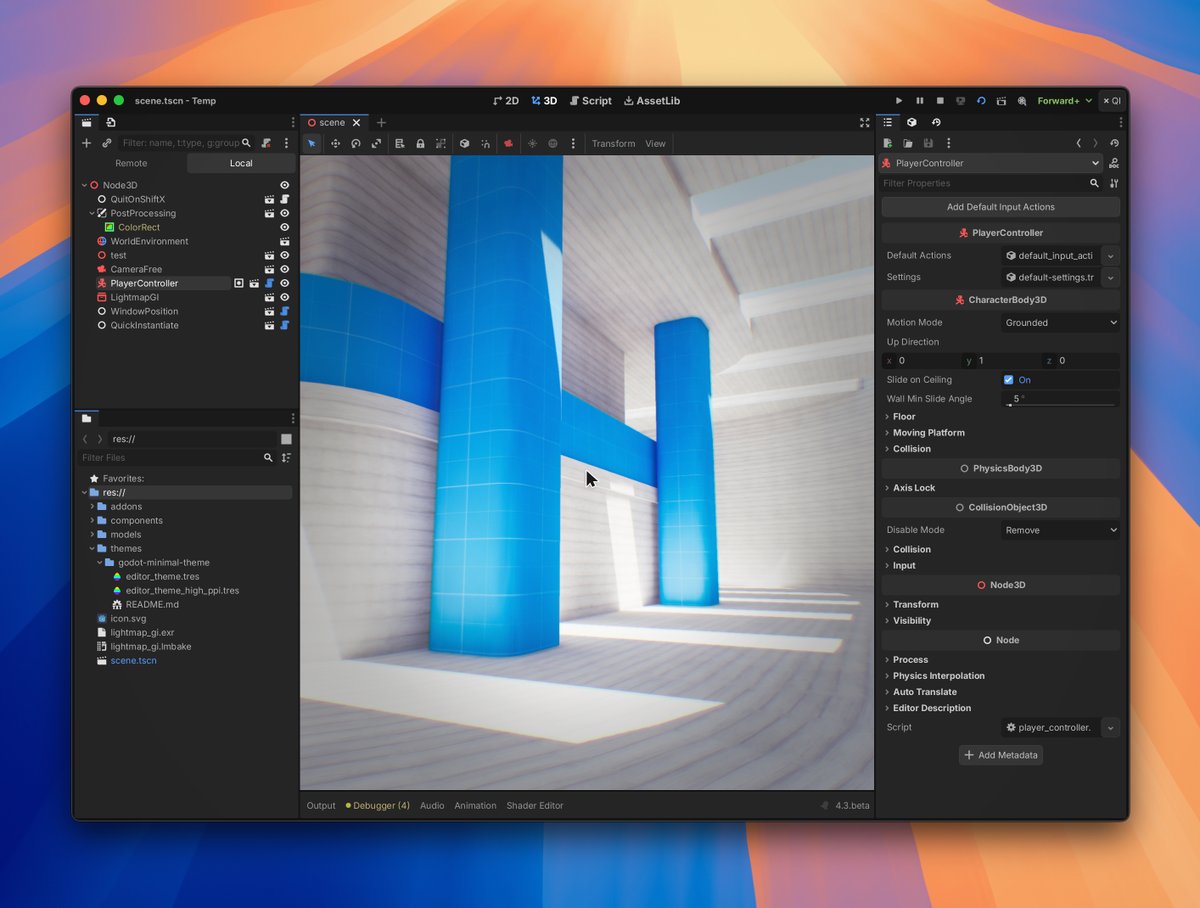
Task: Adjust the Wall Min Slide Angle slider
Action: pos(1060,405)
